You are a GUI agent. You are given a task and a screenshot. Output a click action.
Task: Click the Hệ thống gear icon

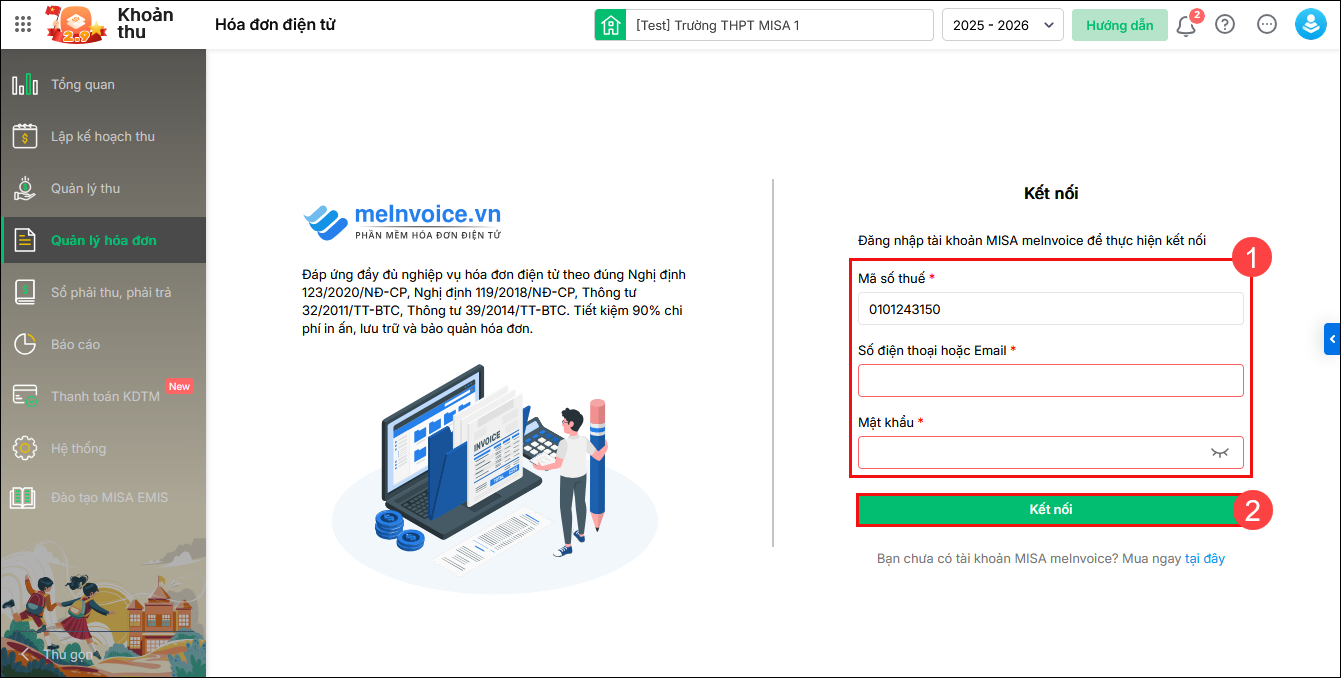[25, 449]
